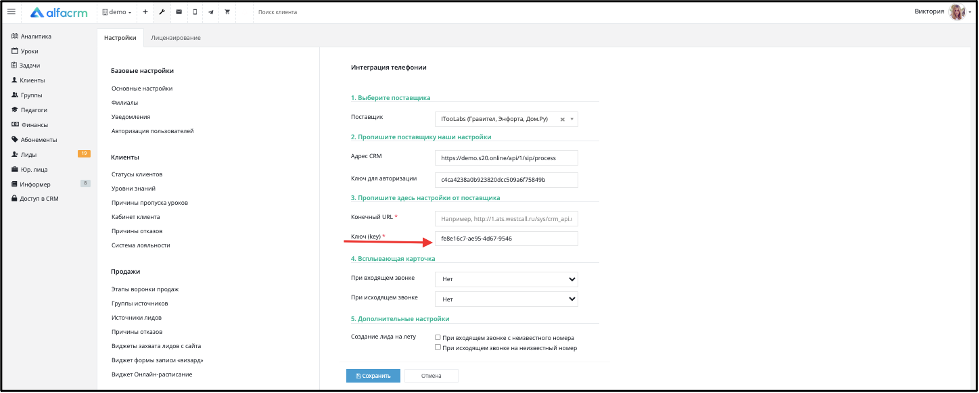Image resolution: width=979 pixels, height=393 pixels.
Task: Click the Сохранить button
Action: point(373,376)
